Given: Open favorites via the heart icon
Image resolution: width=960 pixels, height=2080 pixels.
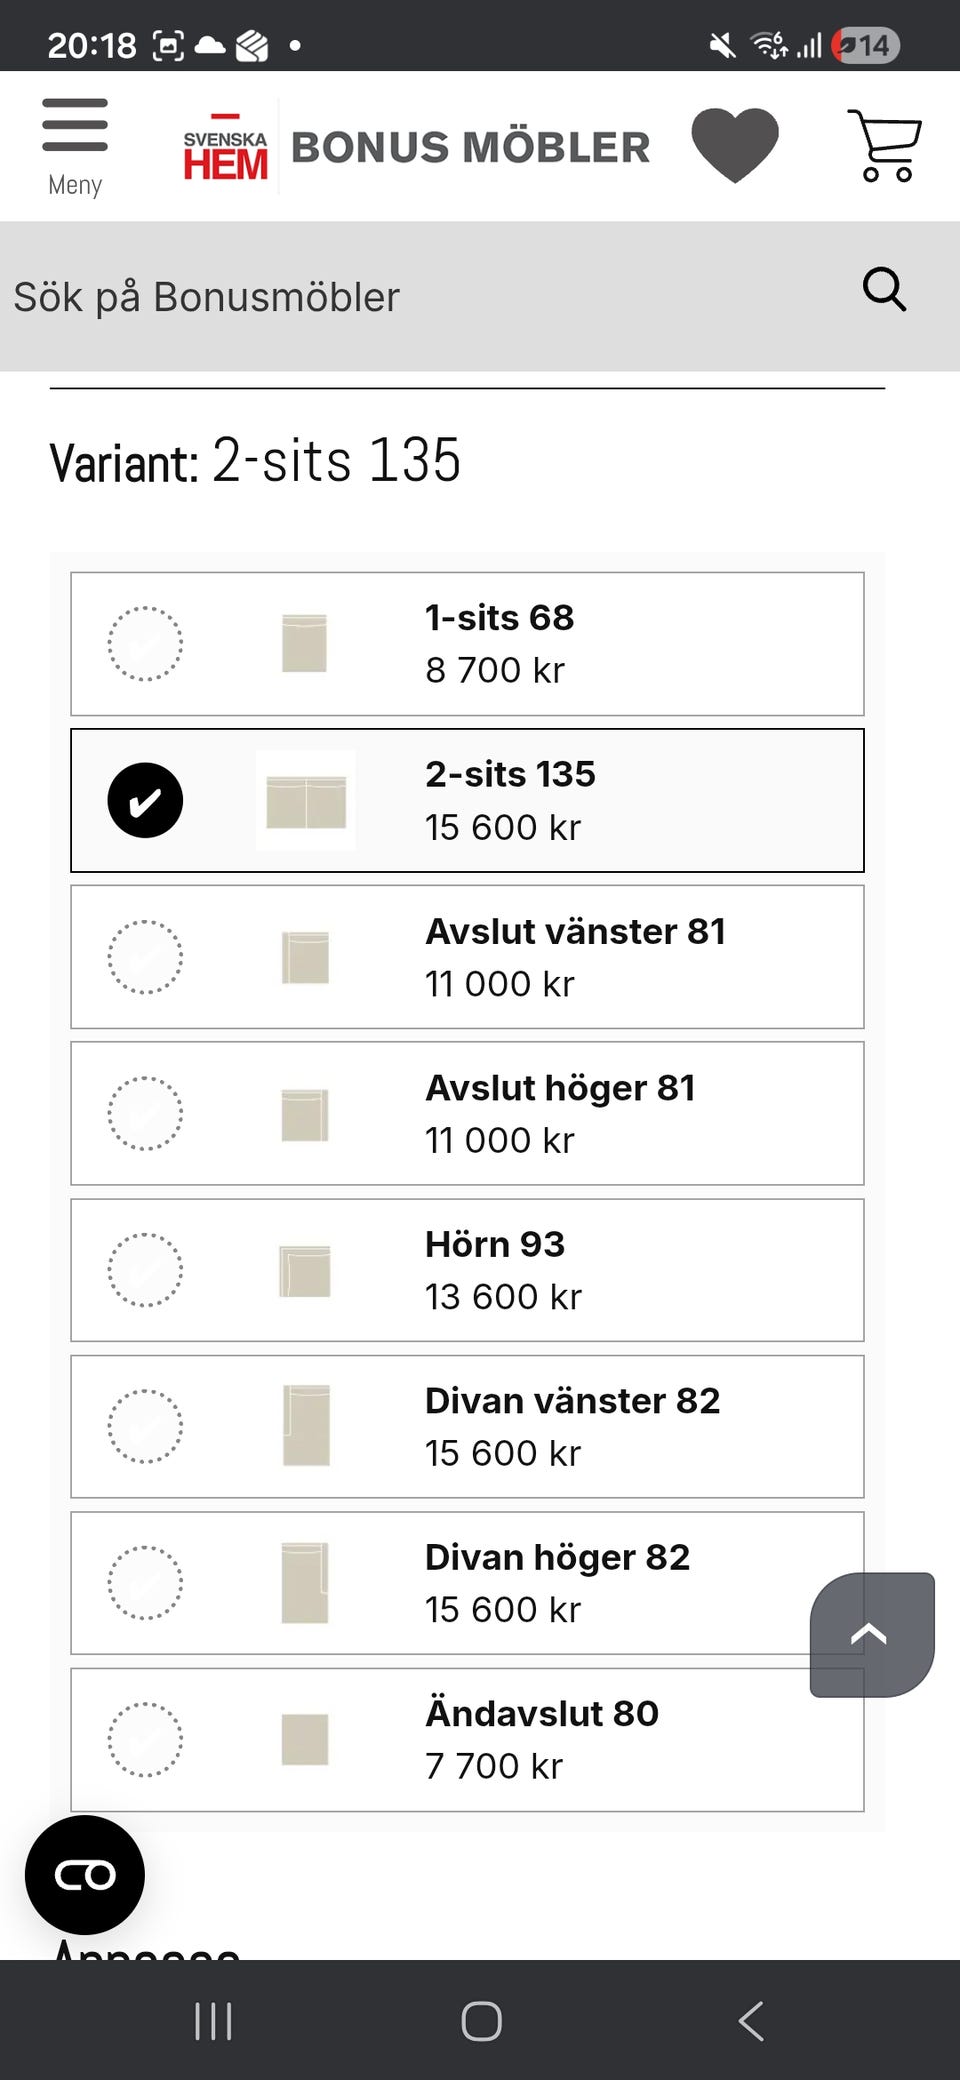Looking at the screenshot, I should pyautogui.click(x=734, y=145).
